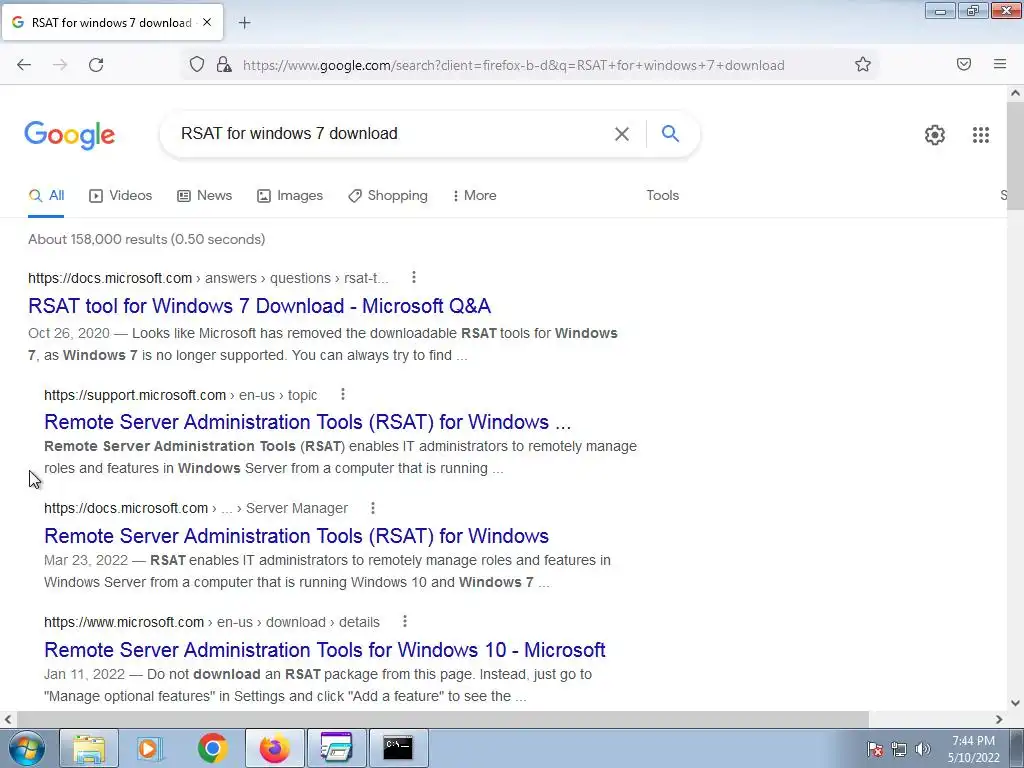Select the All results tab
This screenshot has height=768, width=1024.
coord(46,195)
